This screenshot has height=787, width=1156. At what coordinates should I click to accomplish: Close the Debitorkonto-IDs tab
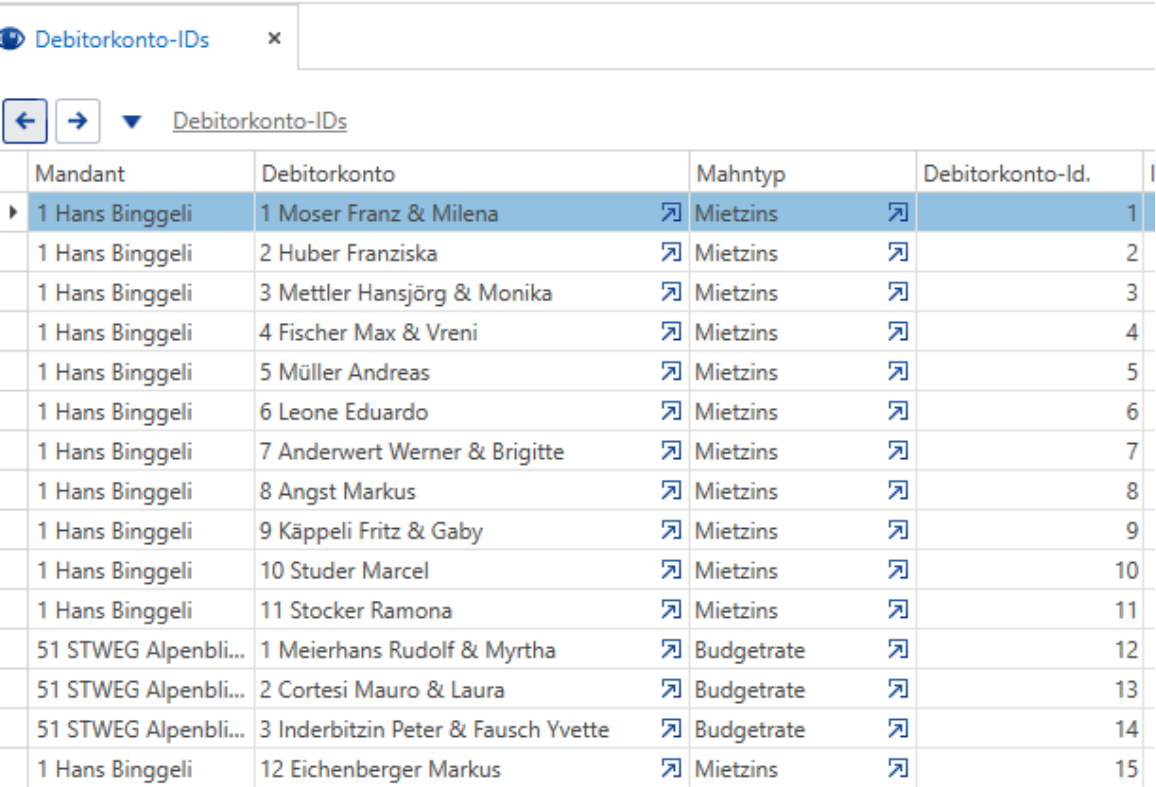point(274,38)
